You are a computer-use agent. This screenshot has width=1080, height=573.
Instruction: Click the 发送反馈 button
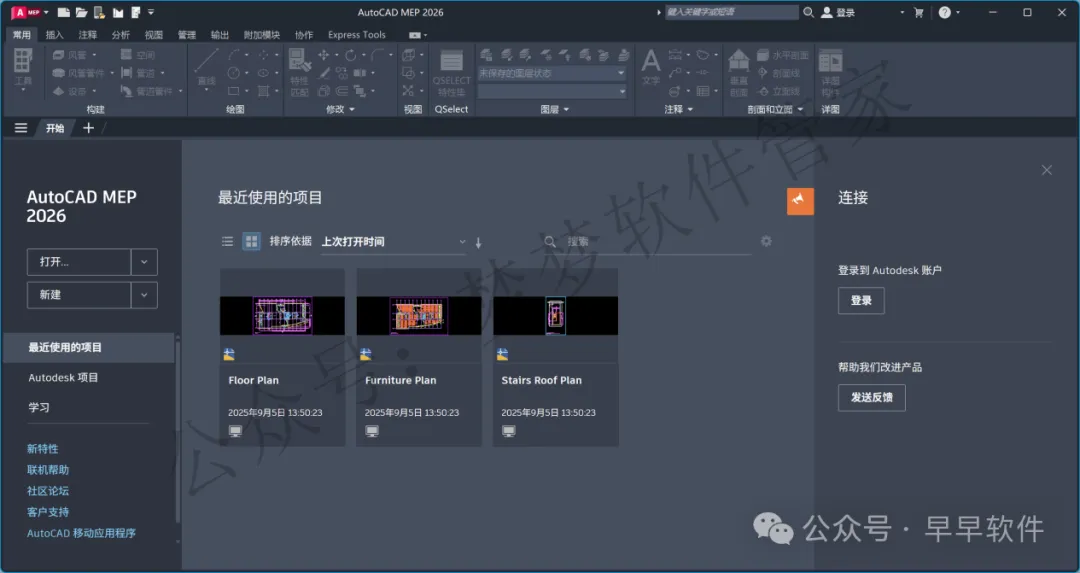871,397
